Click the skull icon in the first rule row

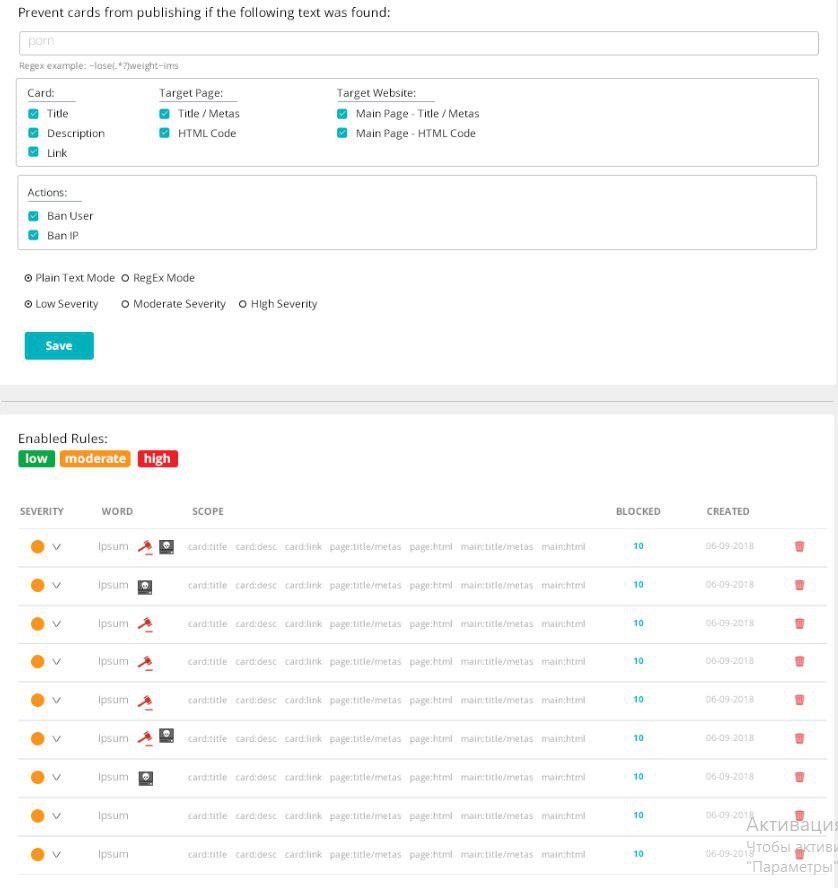click(x=166, y=547)
